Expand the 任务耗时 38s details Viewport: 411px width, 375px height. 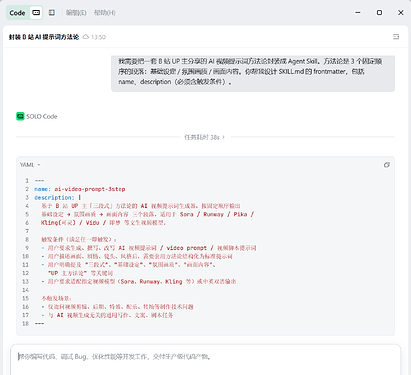pyautogui.click(x=205, y=137)
